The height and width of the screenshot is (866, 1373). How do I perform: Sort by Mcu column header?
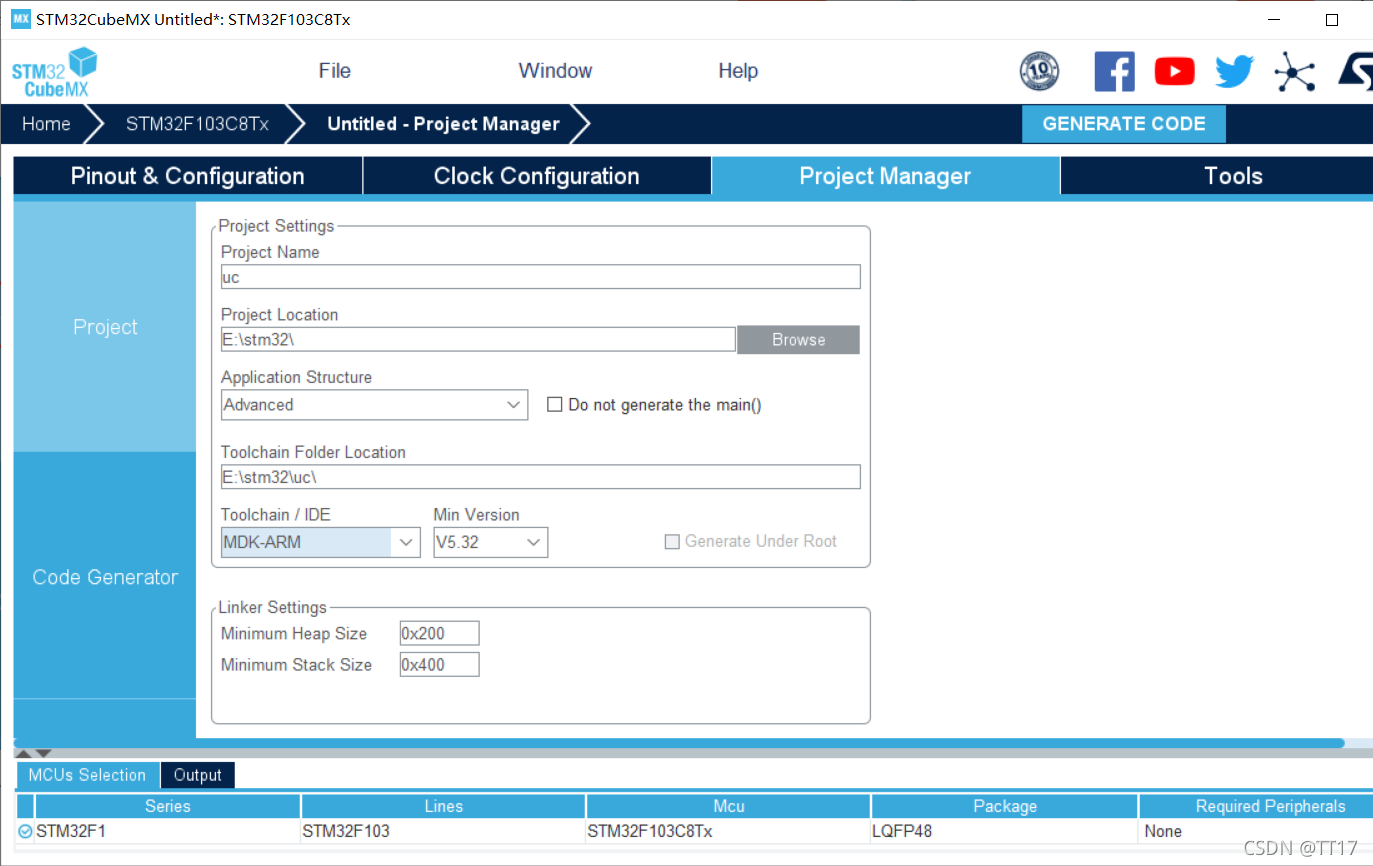pyautogui.click(x=728, y=806)
